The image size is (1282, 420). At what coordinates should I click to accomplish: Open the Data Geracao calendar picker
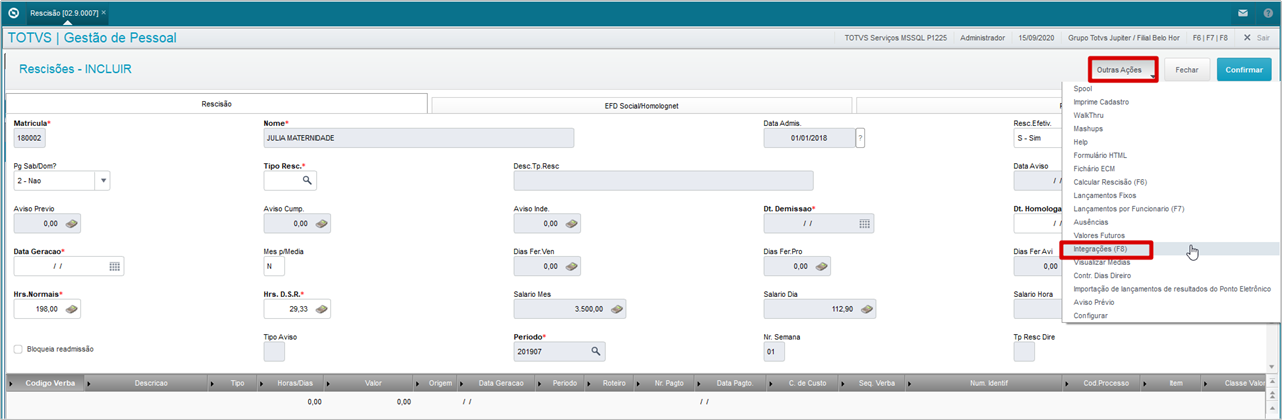click(x=115, y=266)
